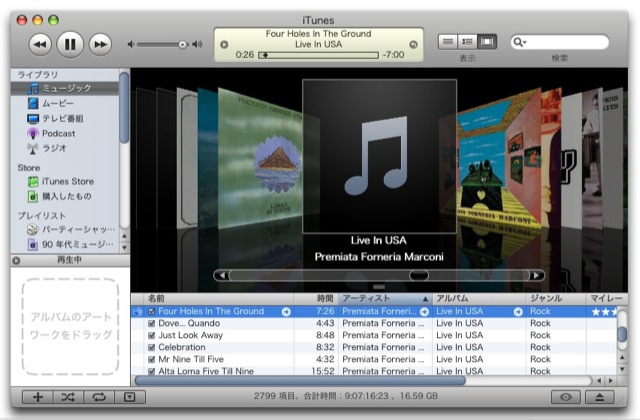Viewport: 640px width, 420px height.
Task: Select ミュージック in the library sidebar
Action: (x=65, y=88)
